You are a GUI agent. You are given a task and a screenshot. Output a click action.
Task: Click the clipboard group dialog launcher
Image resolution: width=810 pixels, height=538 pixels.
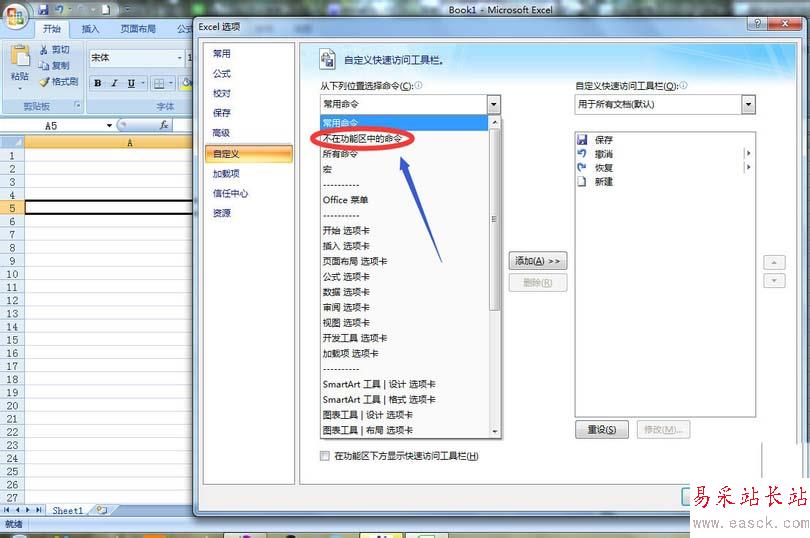[77, 105]
